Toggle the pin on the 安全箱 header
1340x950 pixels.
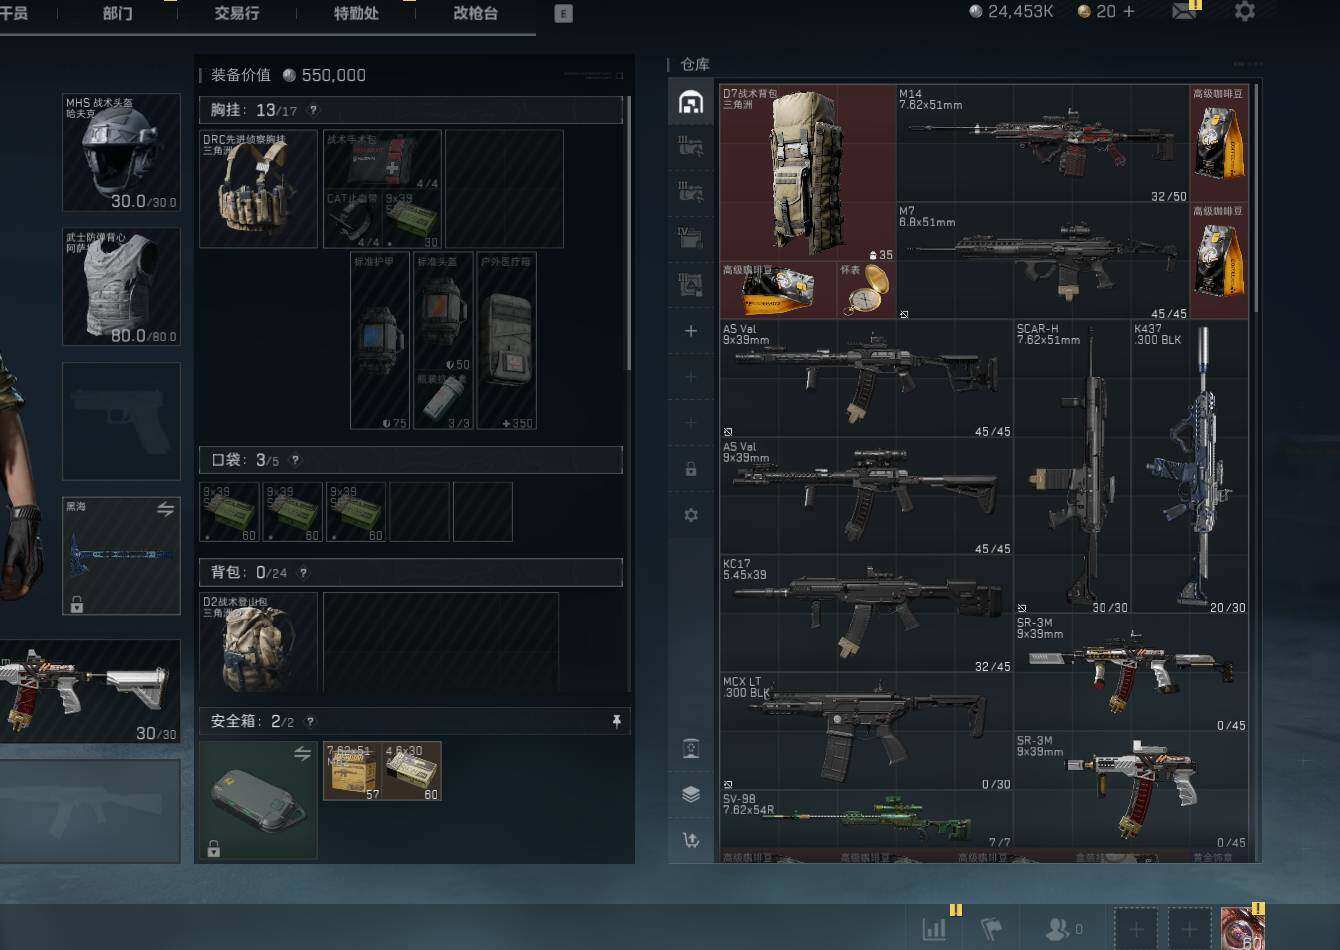[617, 721]
